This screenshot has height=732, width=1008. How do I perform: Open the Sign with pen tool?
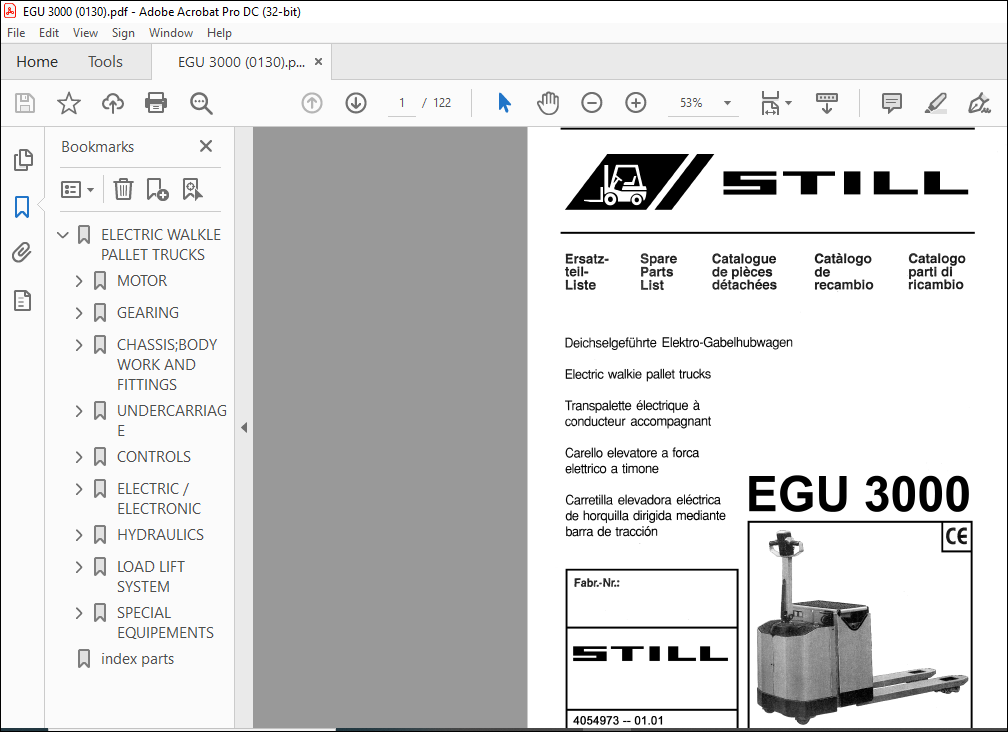[x=979, y=103]
